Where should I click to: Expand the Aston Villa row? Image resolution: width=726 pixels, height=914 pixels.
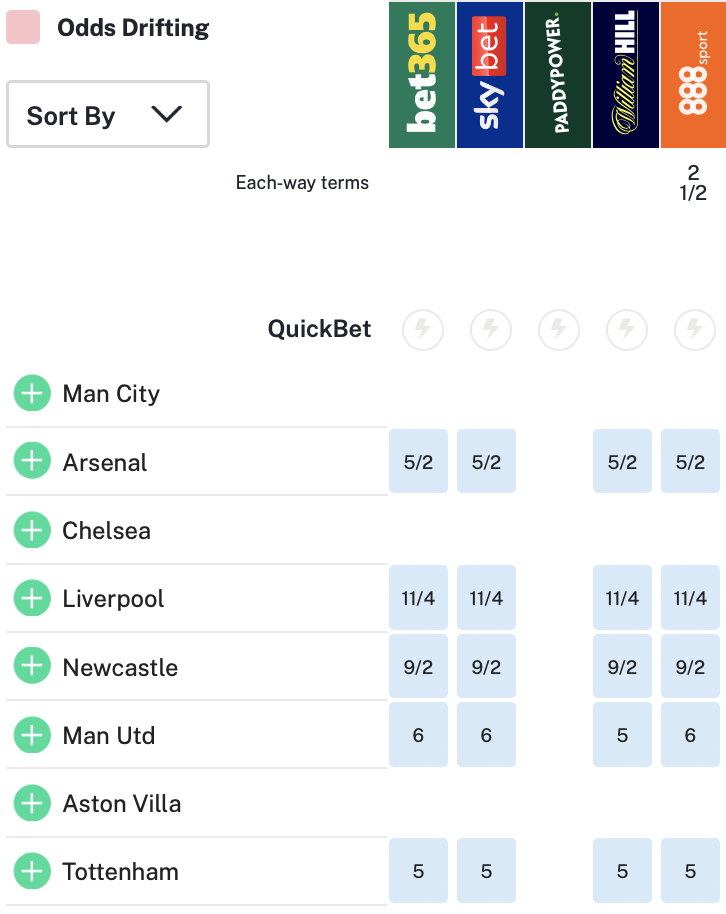(32, 803)
